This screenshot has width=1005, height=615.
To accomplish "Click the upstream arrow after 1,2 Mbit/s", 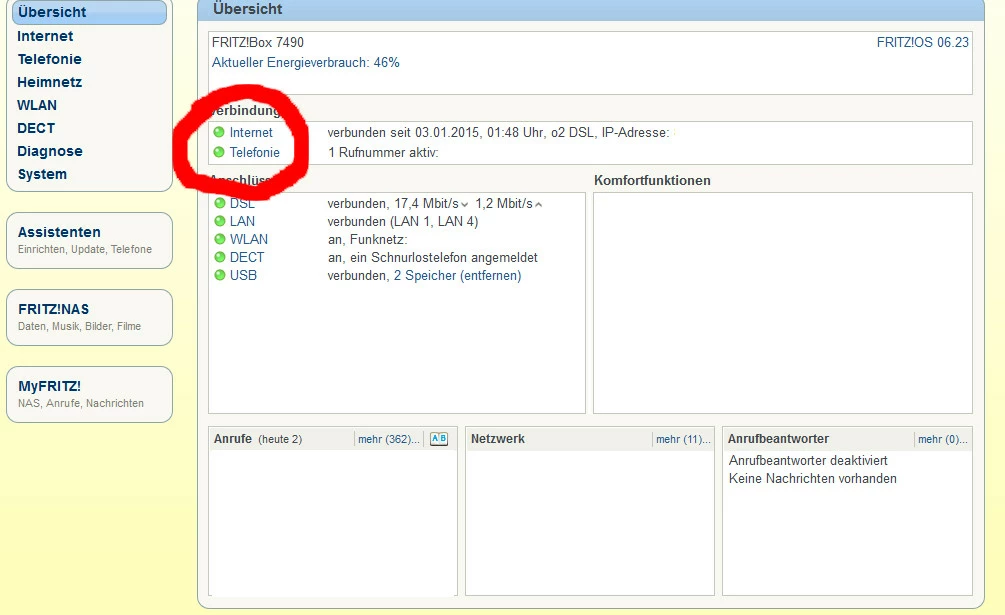I will (538, 205).
